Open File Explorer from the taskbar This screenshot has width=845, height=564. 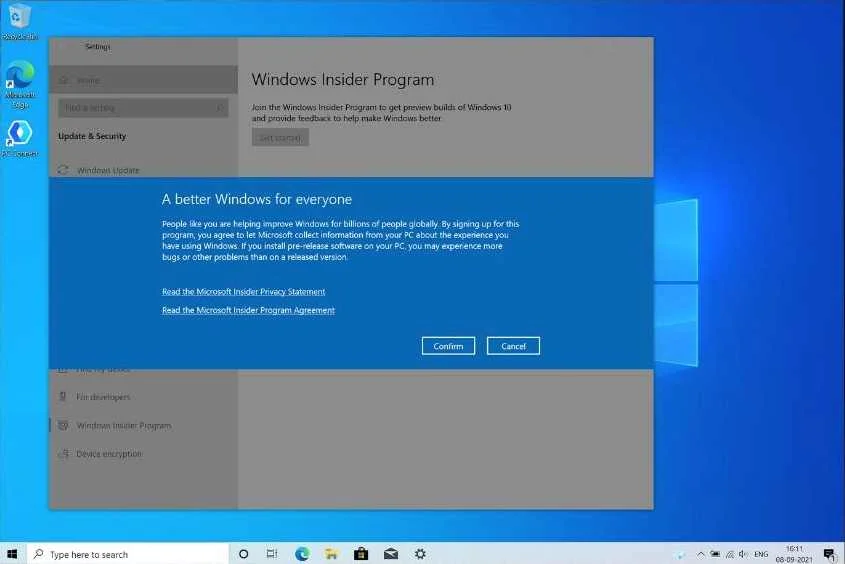coord(331,554)
